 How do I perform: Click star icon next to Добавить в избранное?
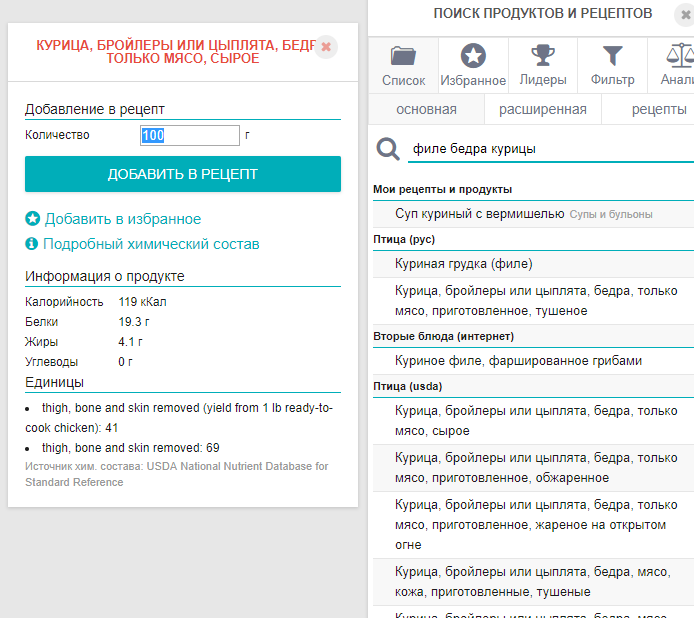(32, 219)
